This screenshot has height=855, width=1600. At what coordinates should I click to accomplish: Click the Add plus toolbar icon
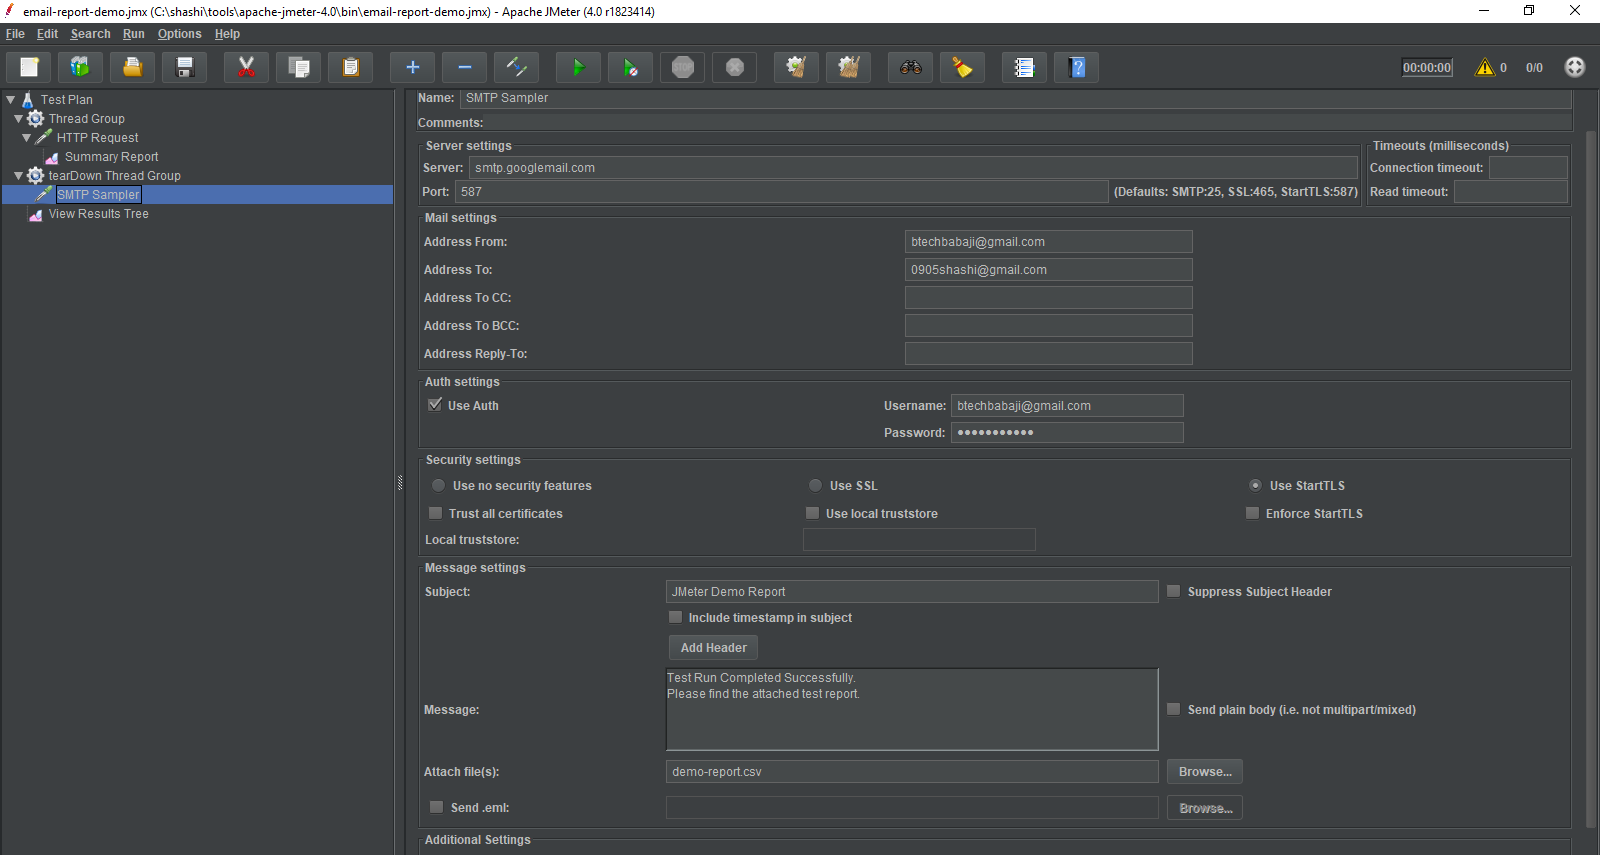pyautogui.click(x=412, y=68)
